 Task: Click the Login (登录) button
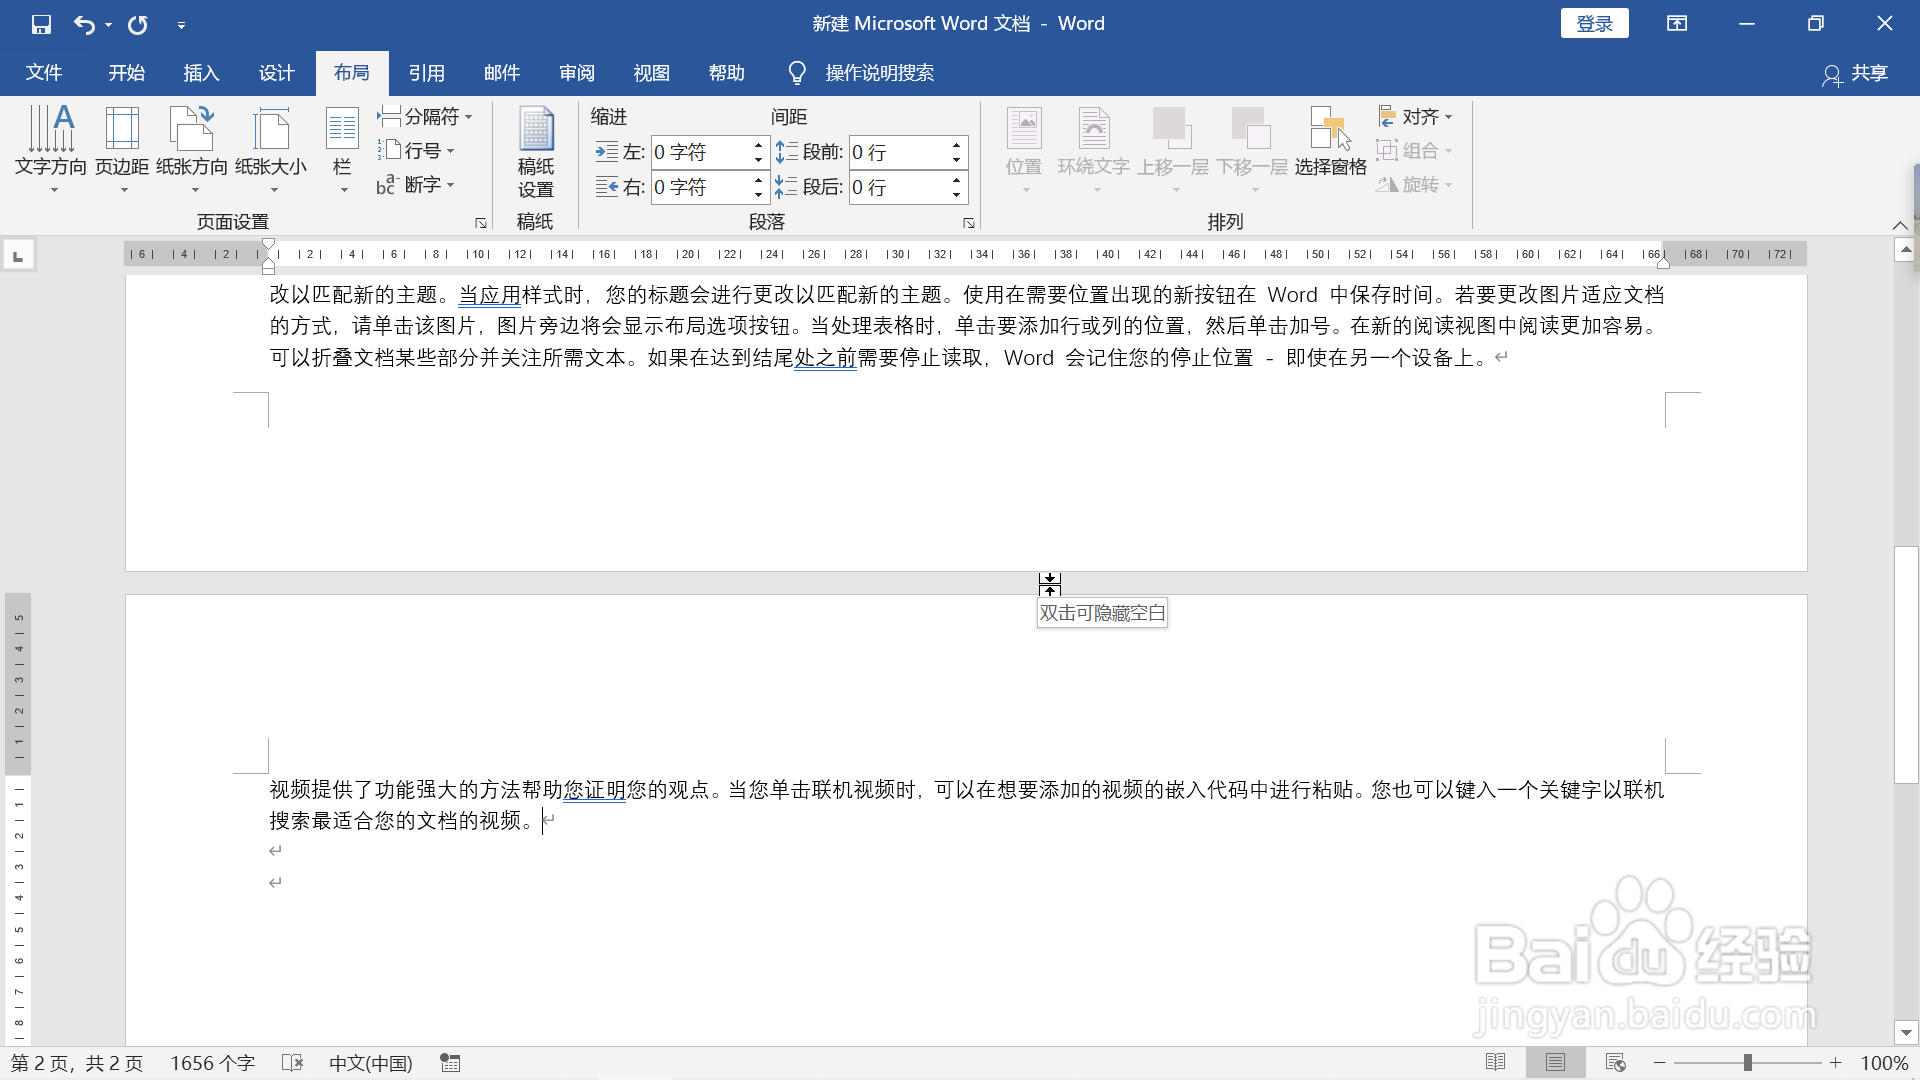pyautogui.click(x=1594, y=24)
